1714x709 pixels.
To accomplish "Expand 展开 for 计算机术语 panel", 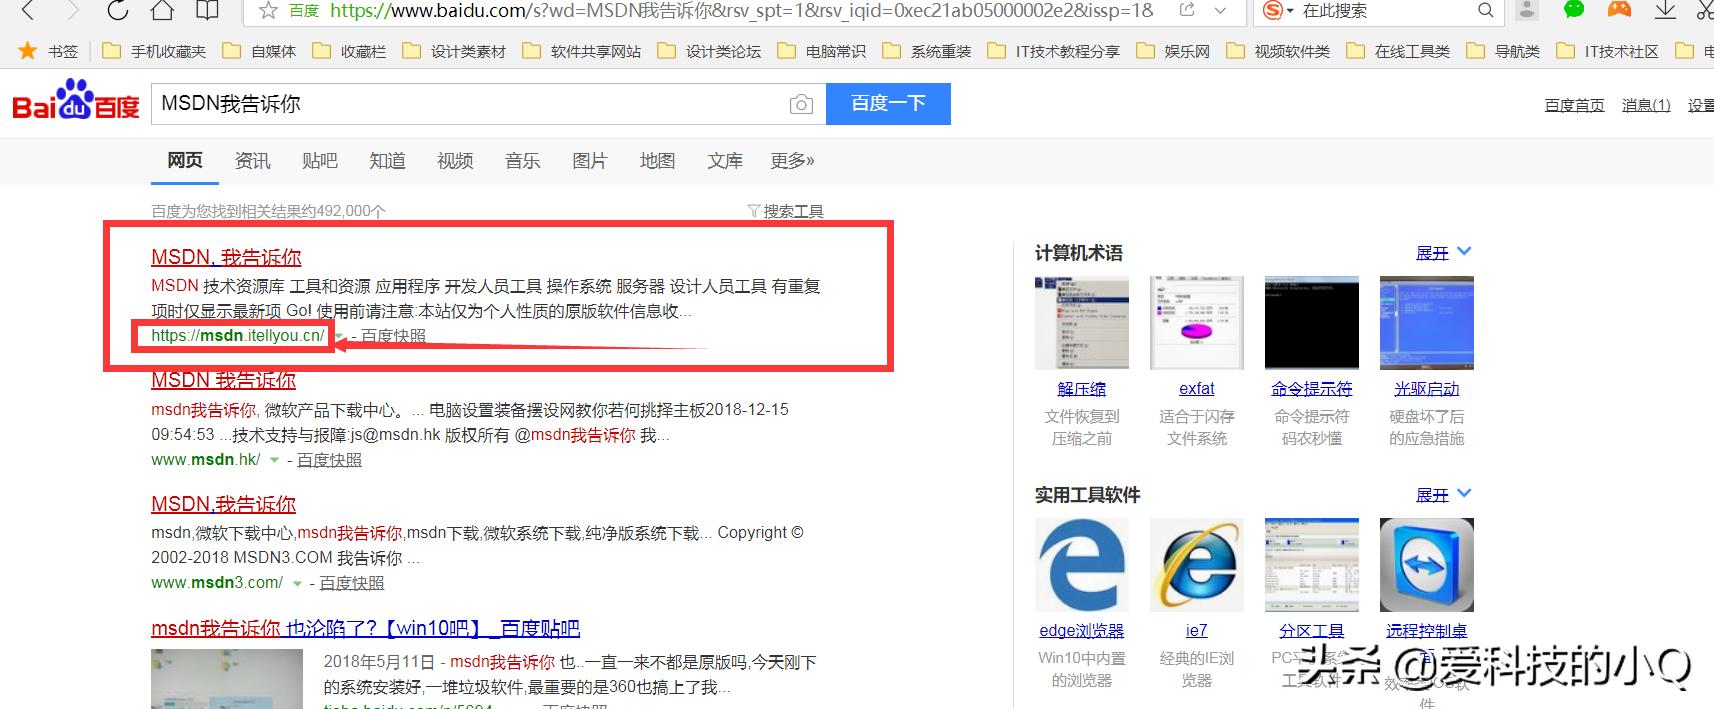I will click(1443, 252).
